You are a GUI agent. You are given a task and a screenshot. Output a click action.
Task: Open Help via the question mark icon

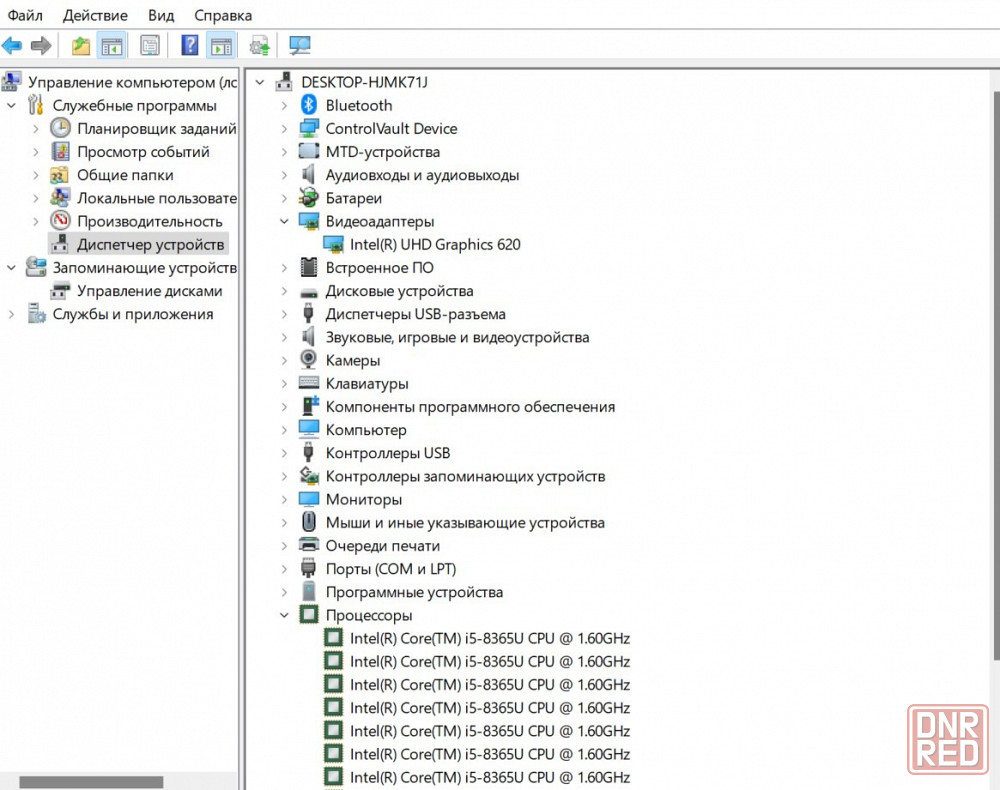pyautogui.click(x=190, y=45)
